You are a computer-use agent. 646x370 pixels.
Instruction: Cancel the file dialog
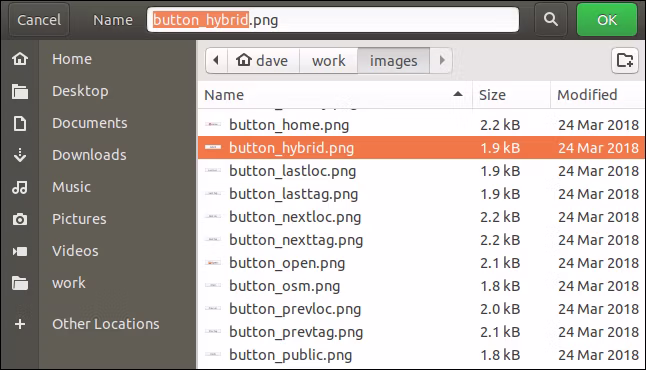39,20
